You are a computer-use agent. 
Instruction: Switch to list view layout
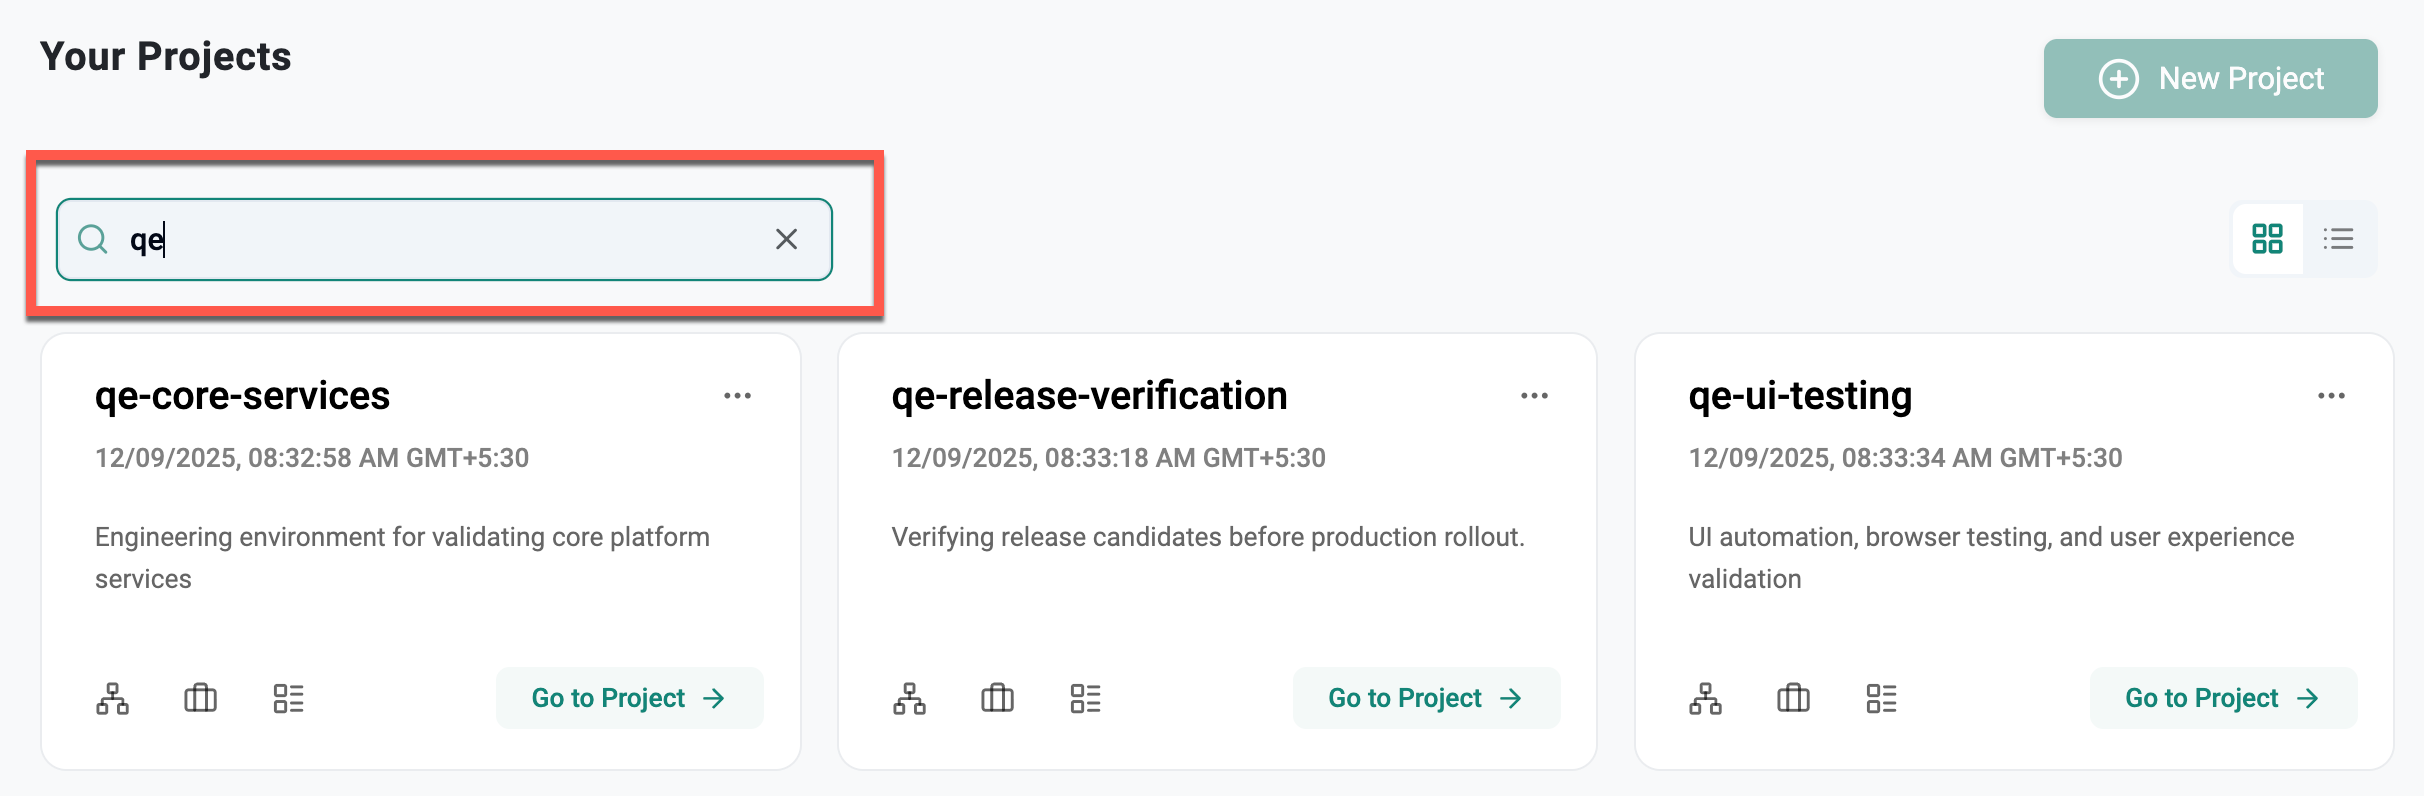pyautogui.click(x=2338, y=239)
